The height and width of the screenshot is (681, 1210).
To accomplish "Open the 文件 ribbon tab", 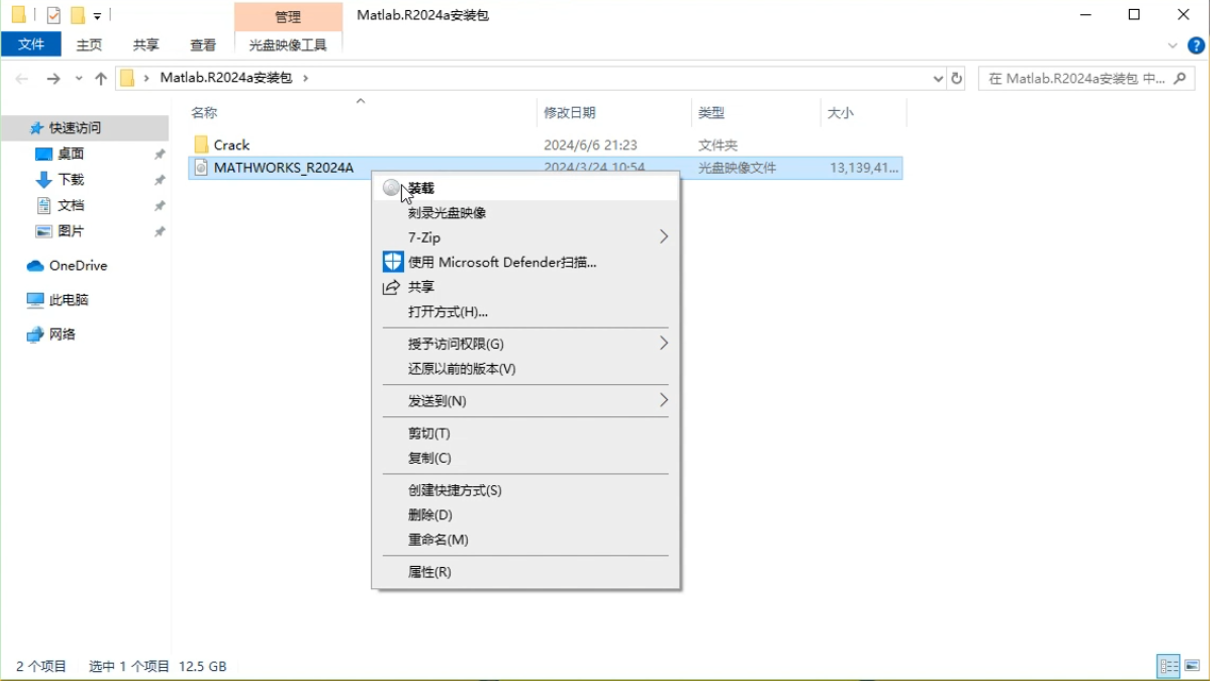I will 31,44.
